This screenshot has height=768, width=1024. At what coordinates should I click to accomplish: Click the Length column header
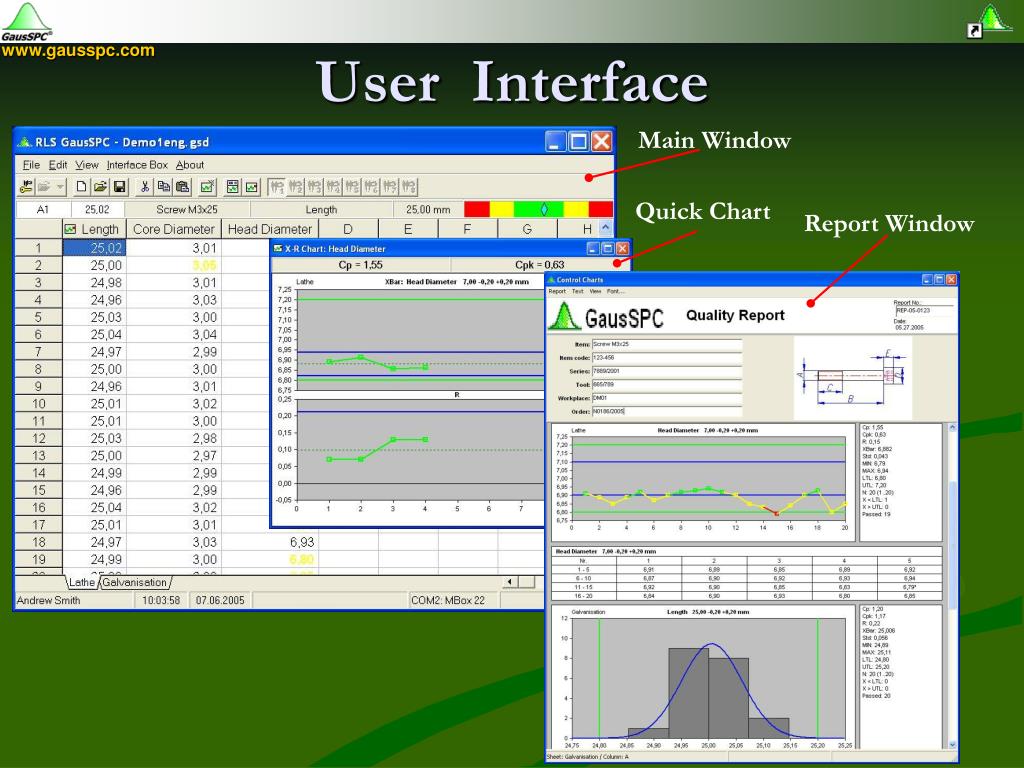pyautogui.click(x=94, y=229)
